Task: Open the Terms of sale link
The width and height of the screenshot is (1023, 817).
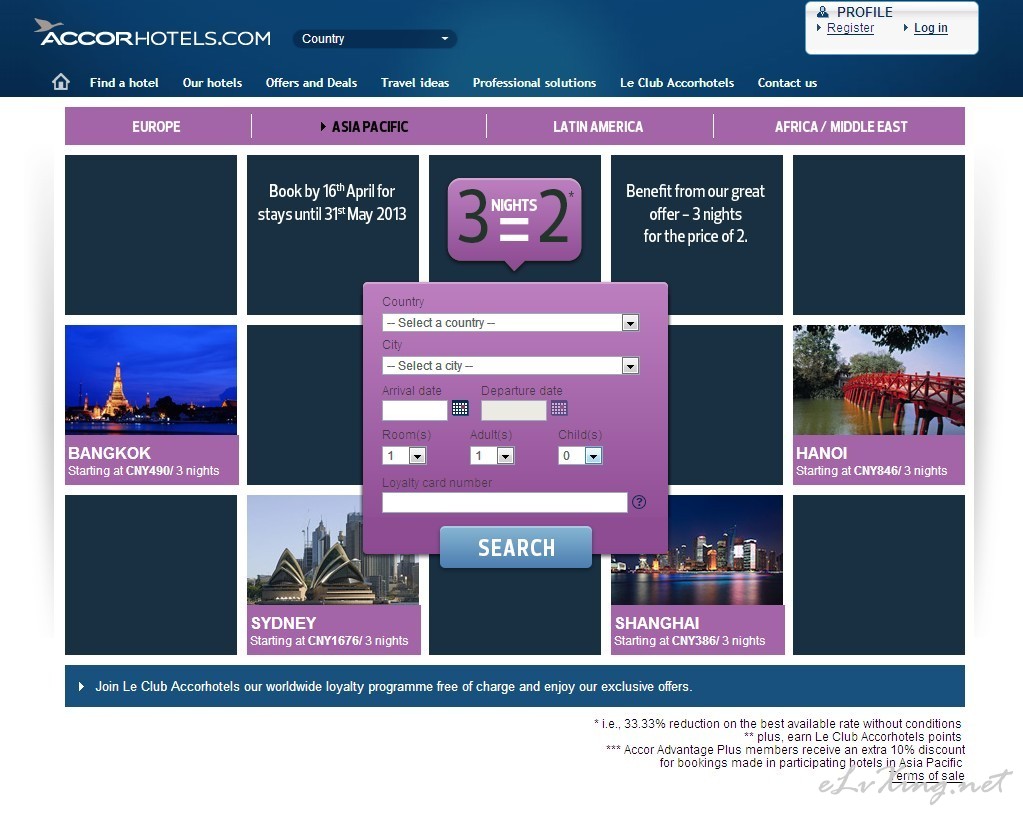Action: (926, 776)
